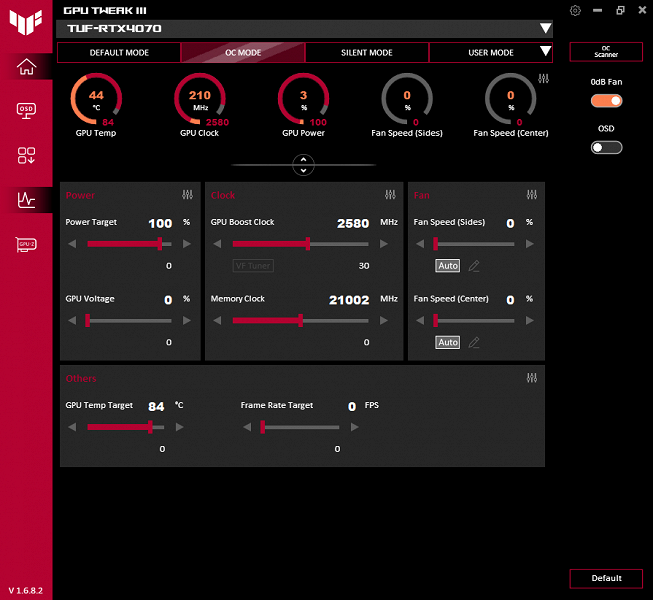This screenshot has height=600, width=653.
Task: Click the Memory Clock value 21002
Action: point(349,300)
